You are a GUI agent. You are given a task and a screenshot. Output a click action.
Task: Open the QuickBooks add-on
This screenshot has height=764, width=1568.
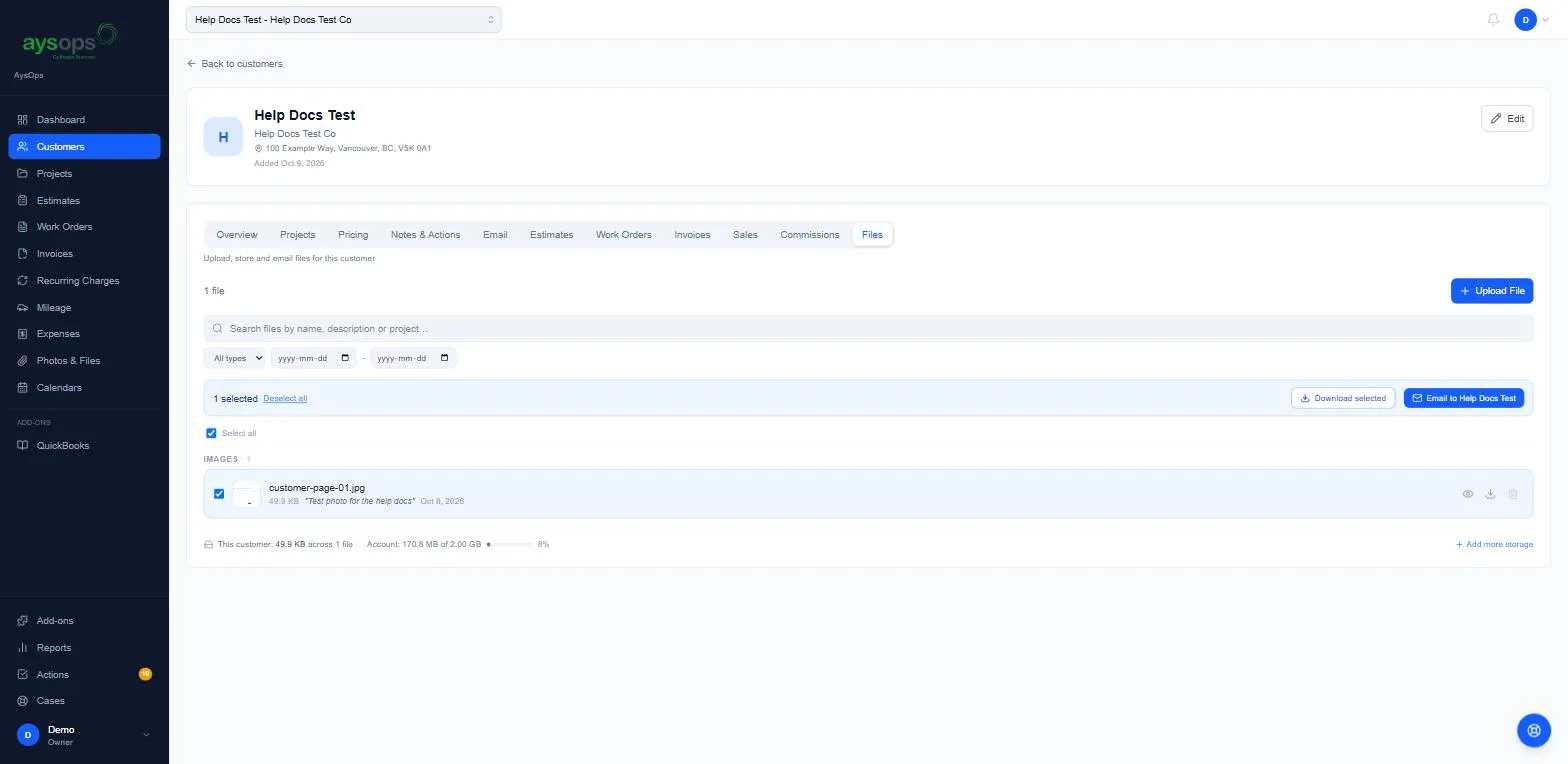point(84,446)
